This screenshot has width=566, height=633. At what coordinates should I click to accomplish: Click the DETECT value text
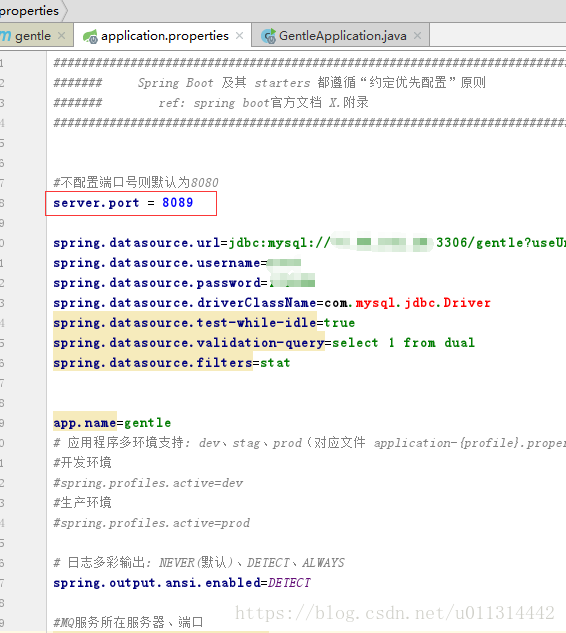click(289, 583)
